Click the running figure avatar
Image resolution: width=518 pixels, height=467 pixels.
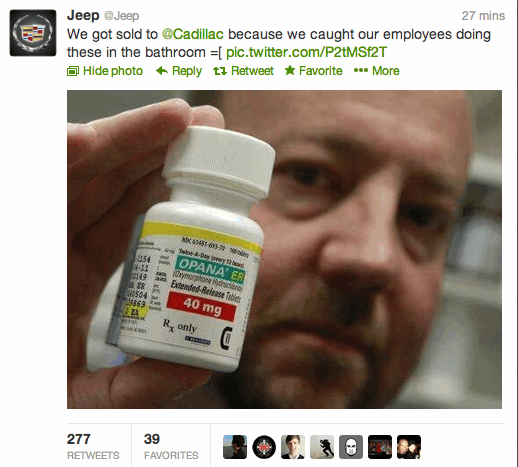coord(322,447)
